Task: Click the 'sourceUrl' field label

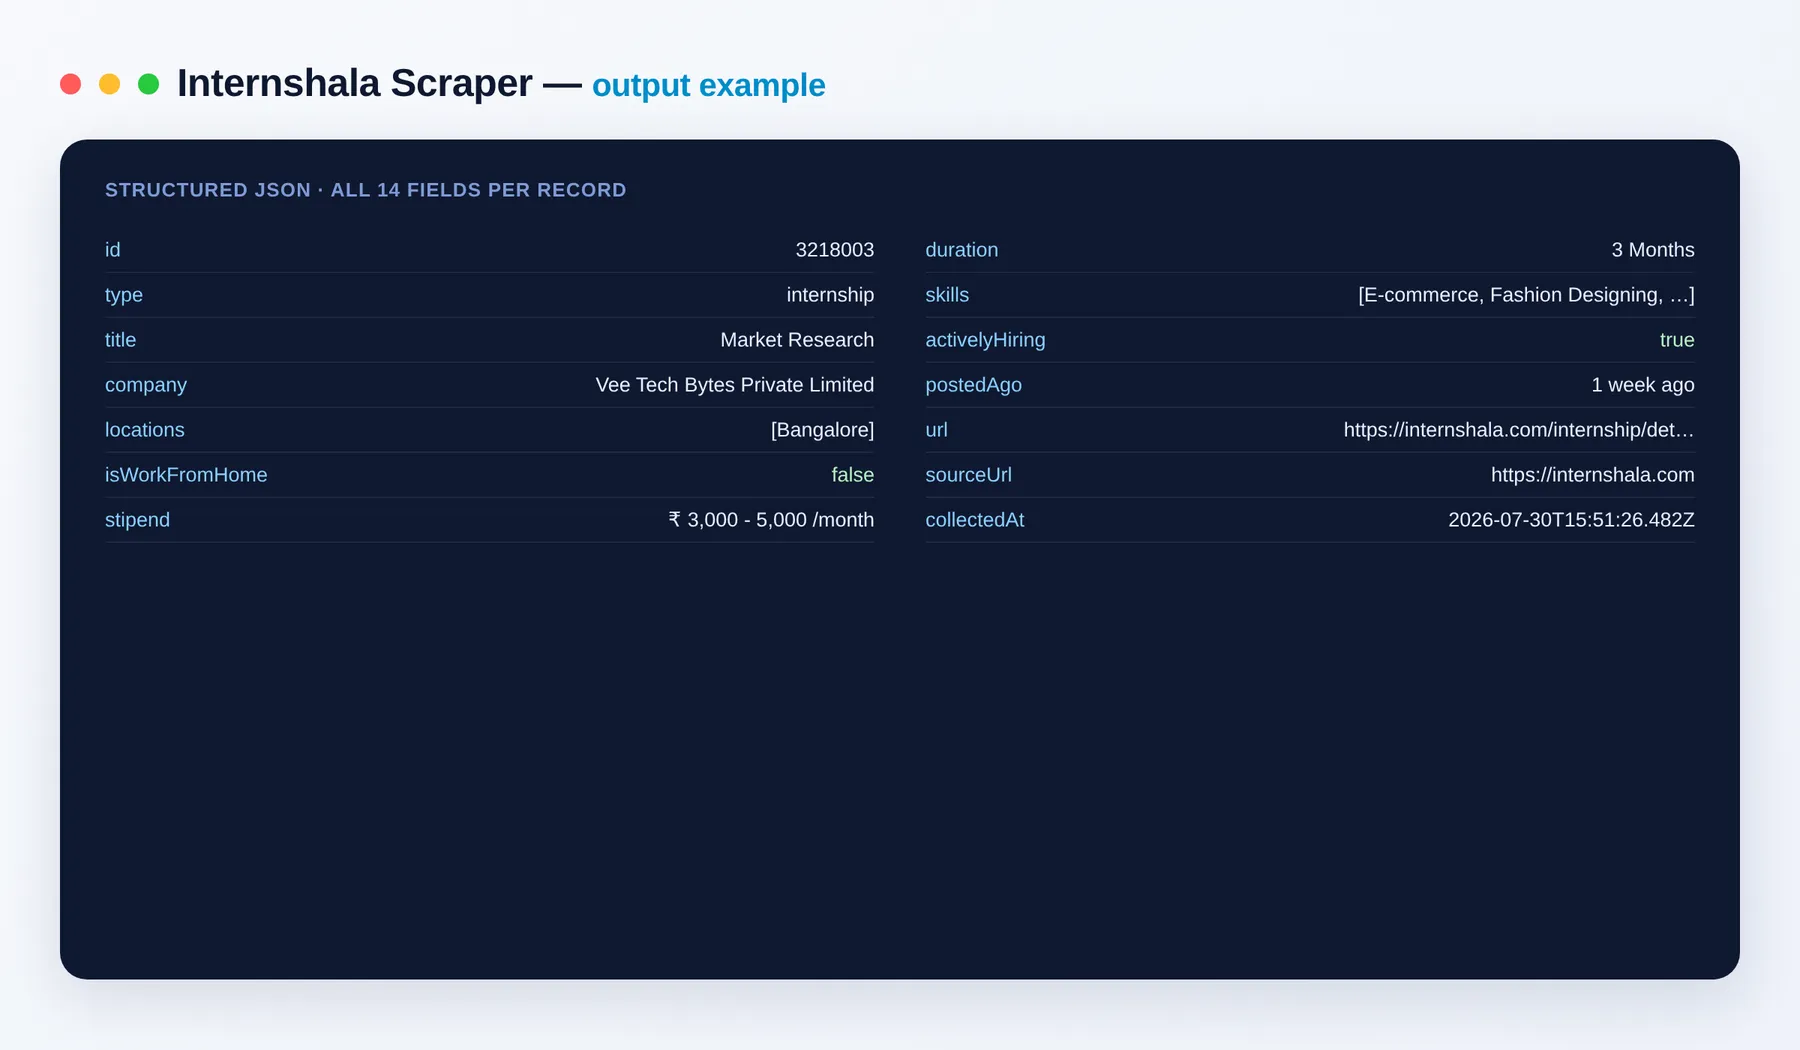Action: tap(968, 475)
